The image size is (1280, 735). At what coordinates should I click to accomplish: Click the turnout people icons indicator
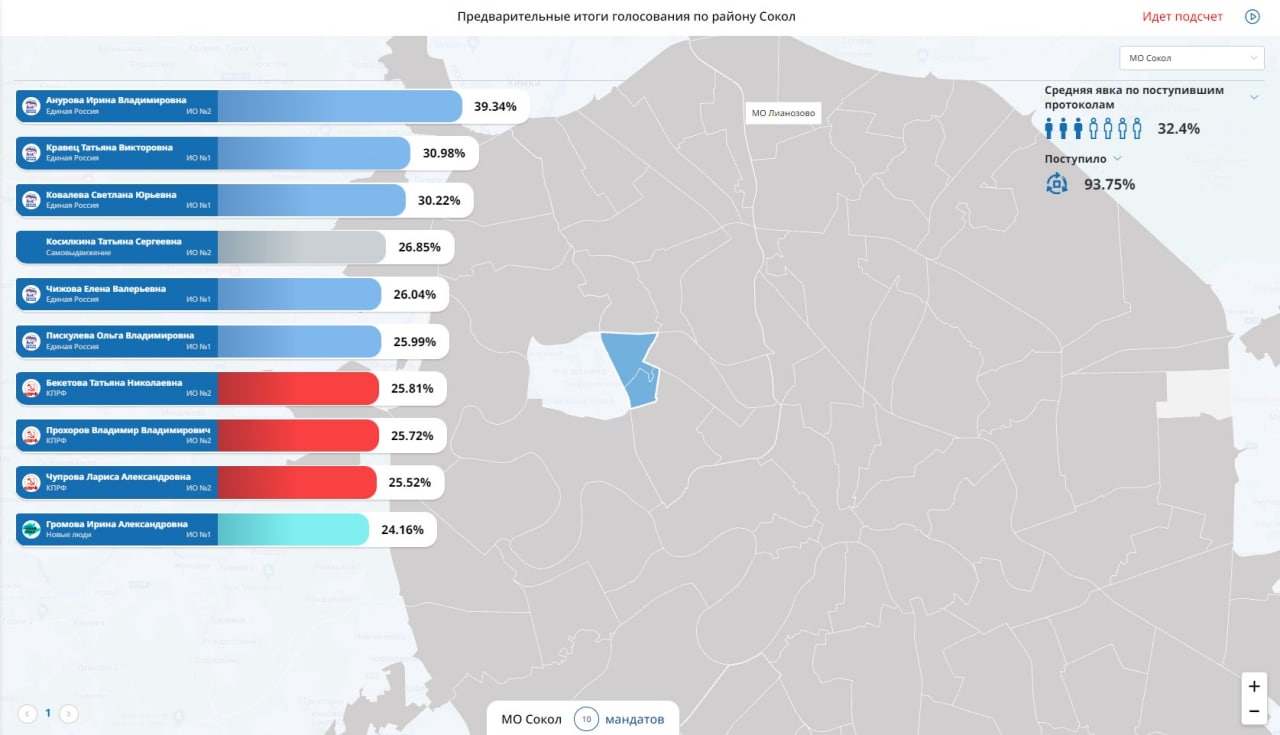(1093, 128)
